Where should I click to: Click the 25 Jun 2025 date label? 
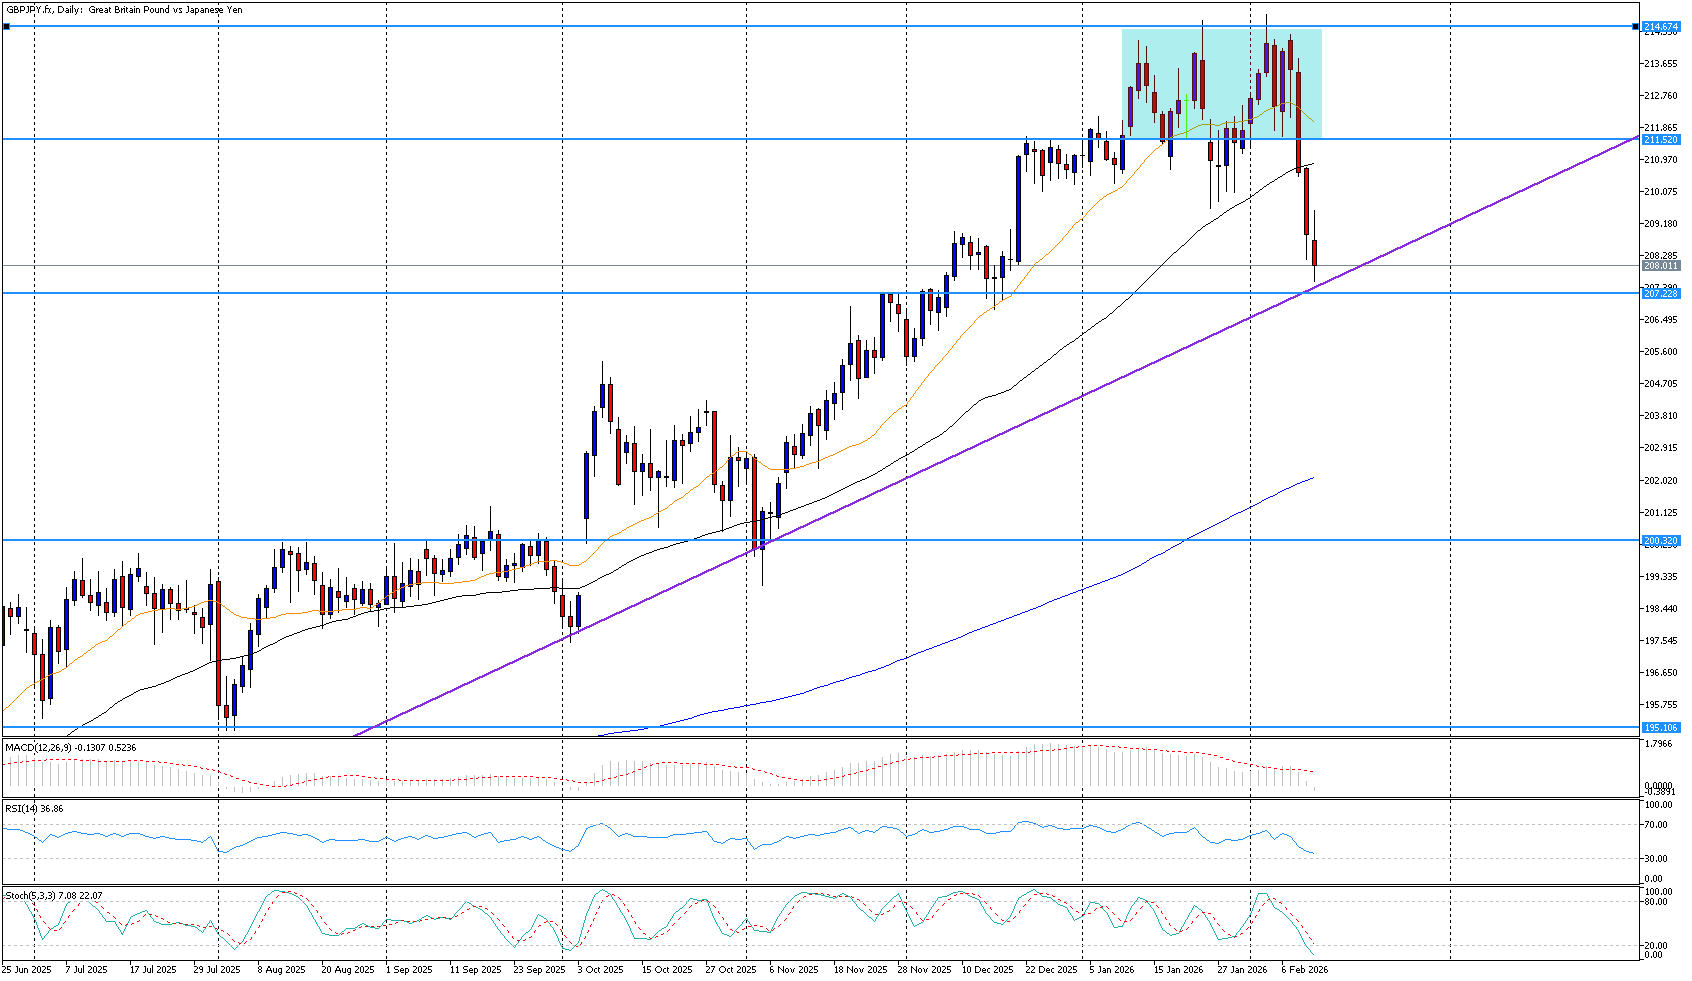click(x=27, y=969)
